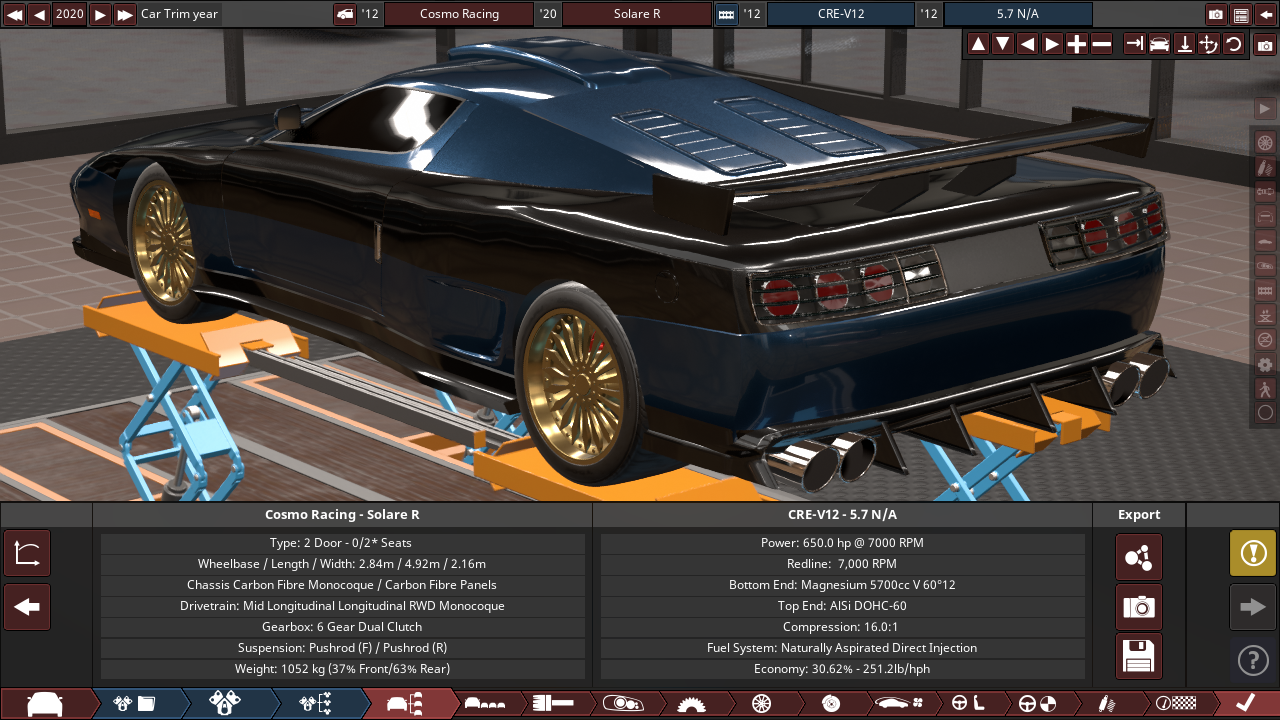1280x720 pixels.
Task: Click the export camera photo button
Action: coord(1139,607)
